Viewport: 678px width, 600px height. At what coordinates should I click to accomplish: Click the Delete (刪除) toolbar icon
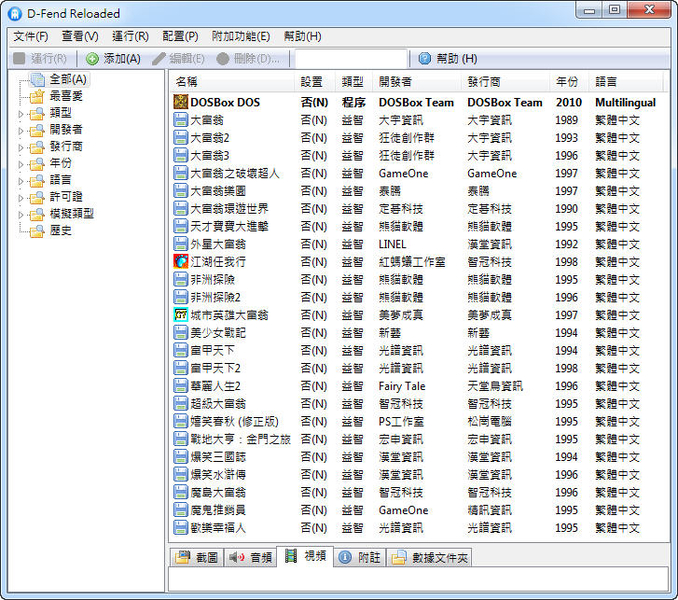tap(223, 58)
